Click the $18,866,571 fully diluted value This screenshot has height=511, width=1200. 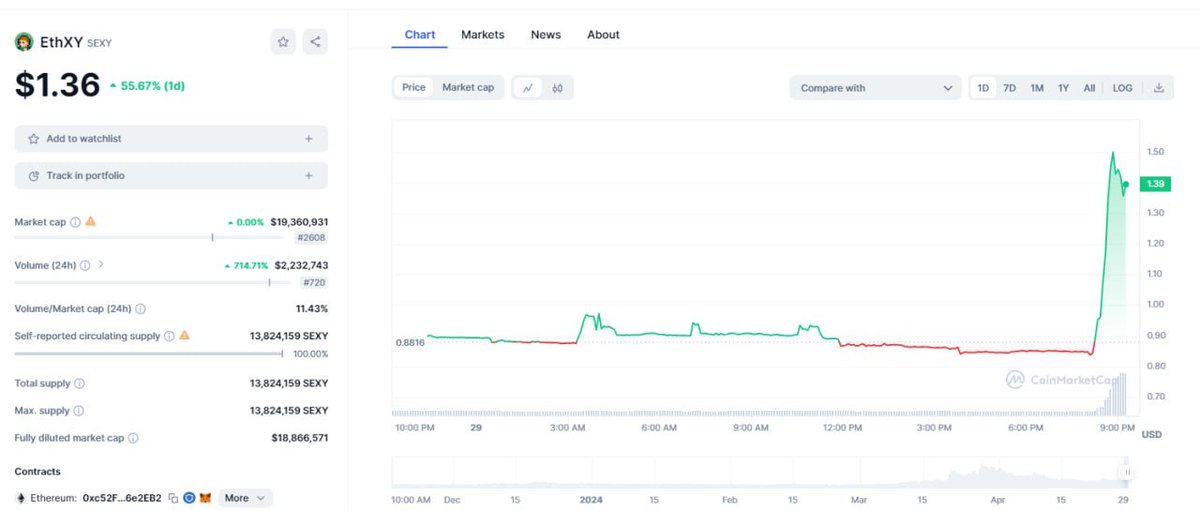(299, 438)
